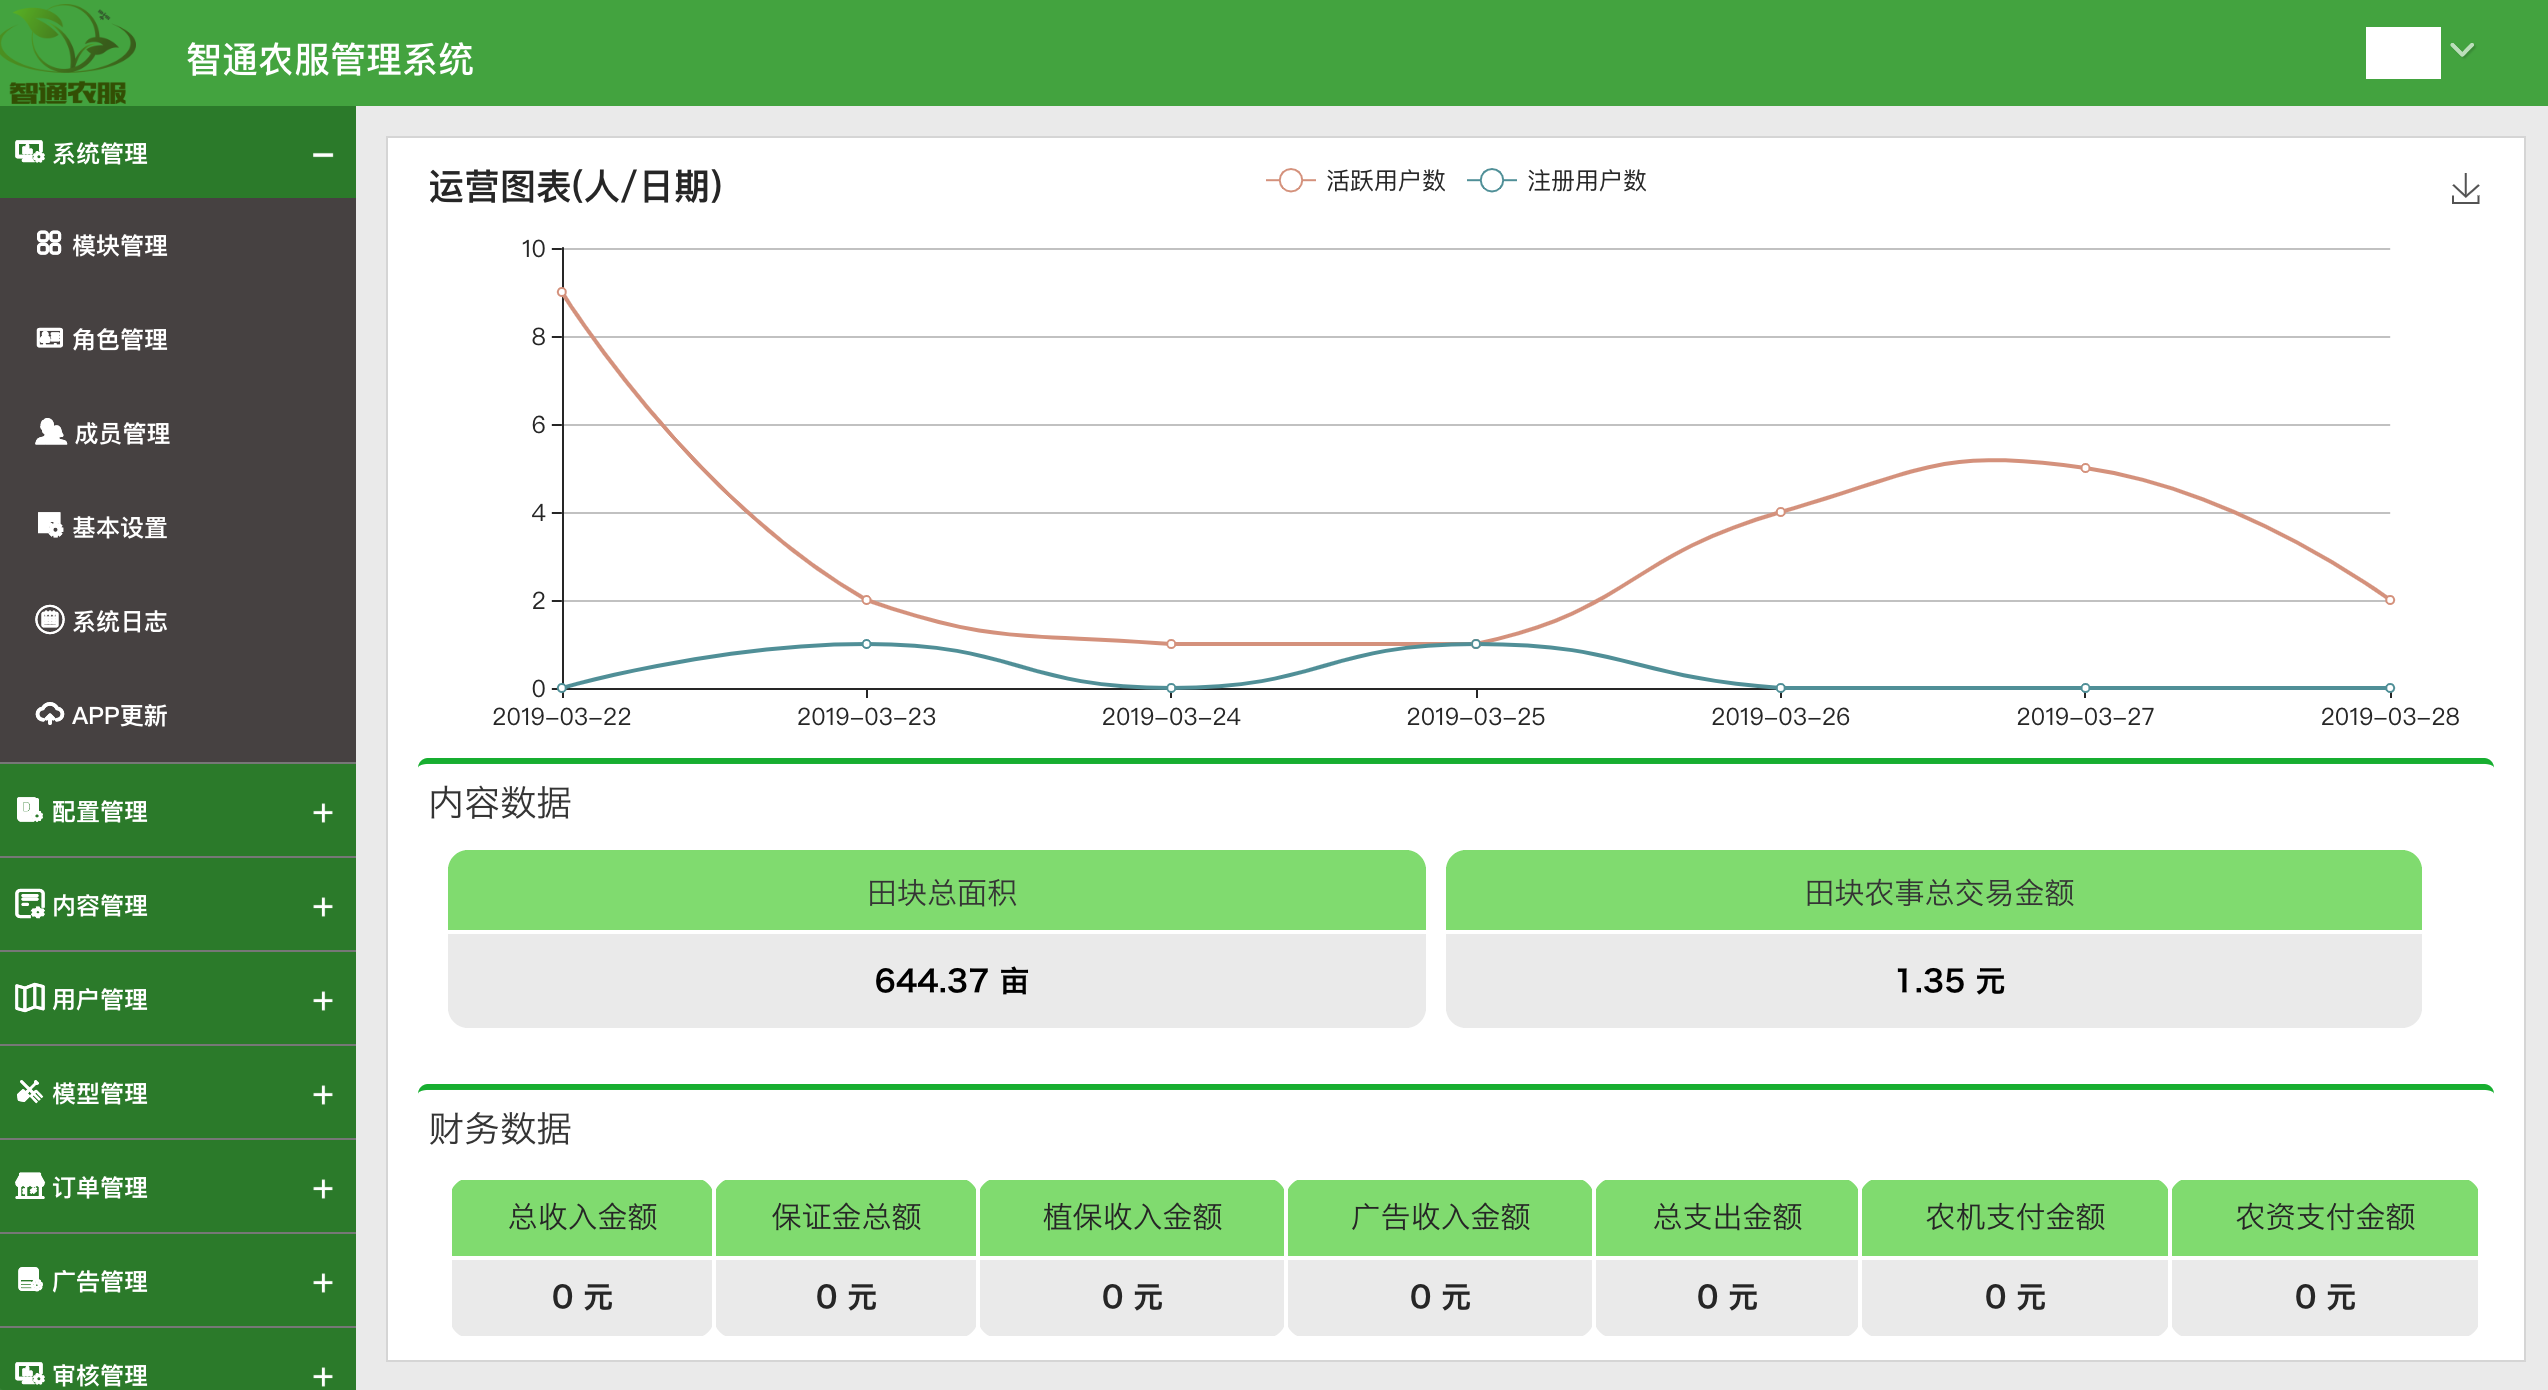2548x1390 pixels.
Task: Click the 基本设置 gear-page icon
Action: 50,525
